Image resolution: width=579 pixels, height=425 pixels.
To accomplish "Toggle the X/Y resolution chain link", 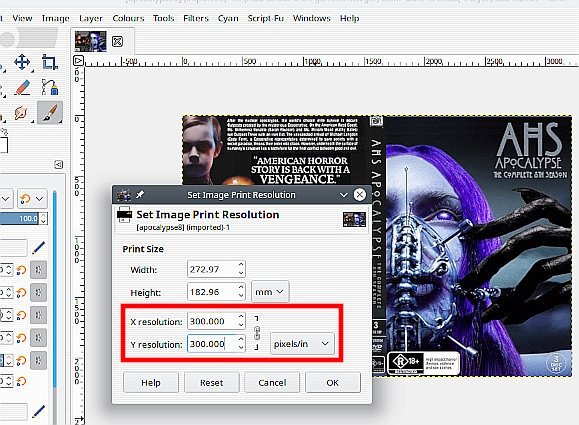I will point(257,333).
